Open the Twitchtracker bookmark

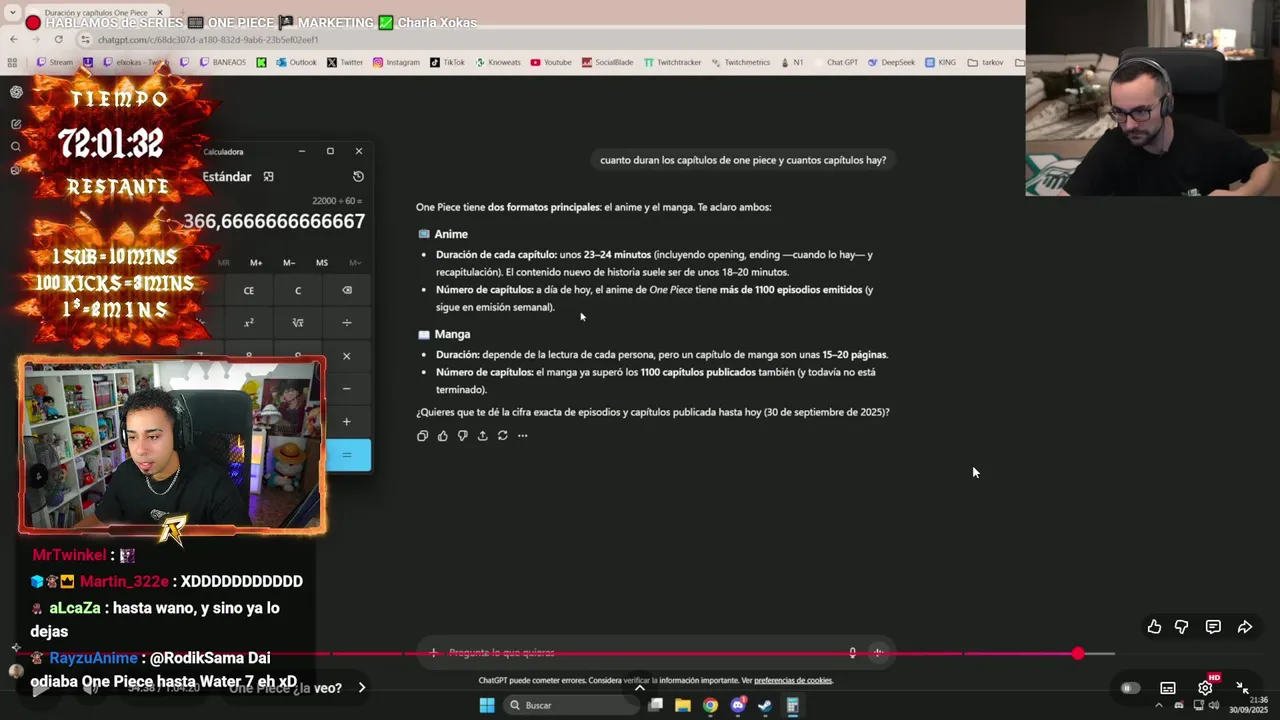click(x=672, y=62)
